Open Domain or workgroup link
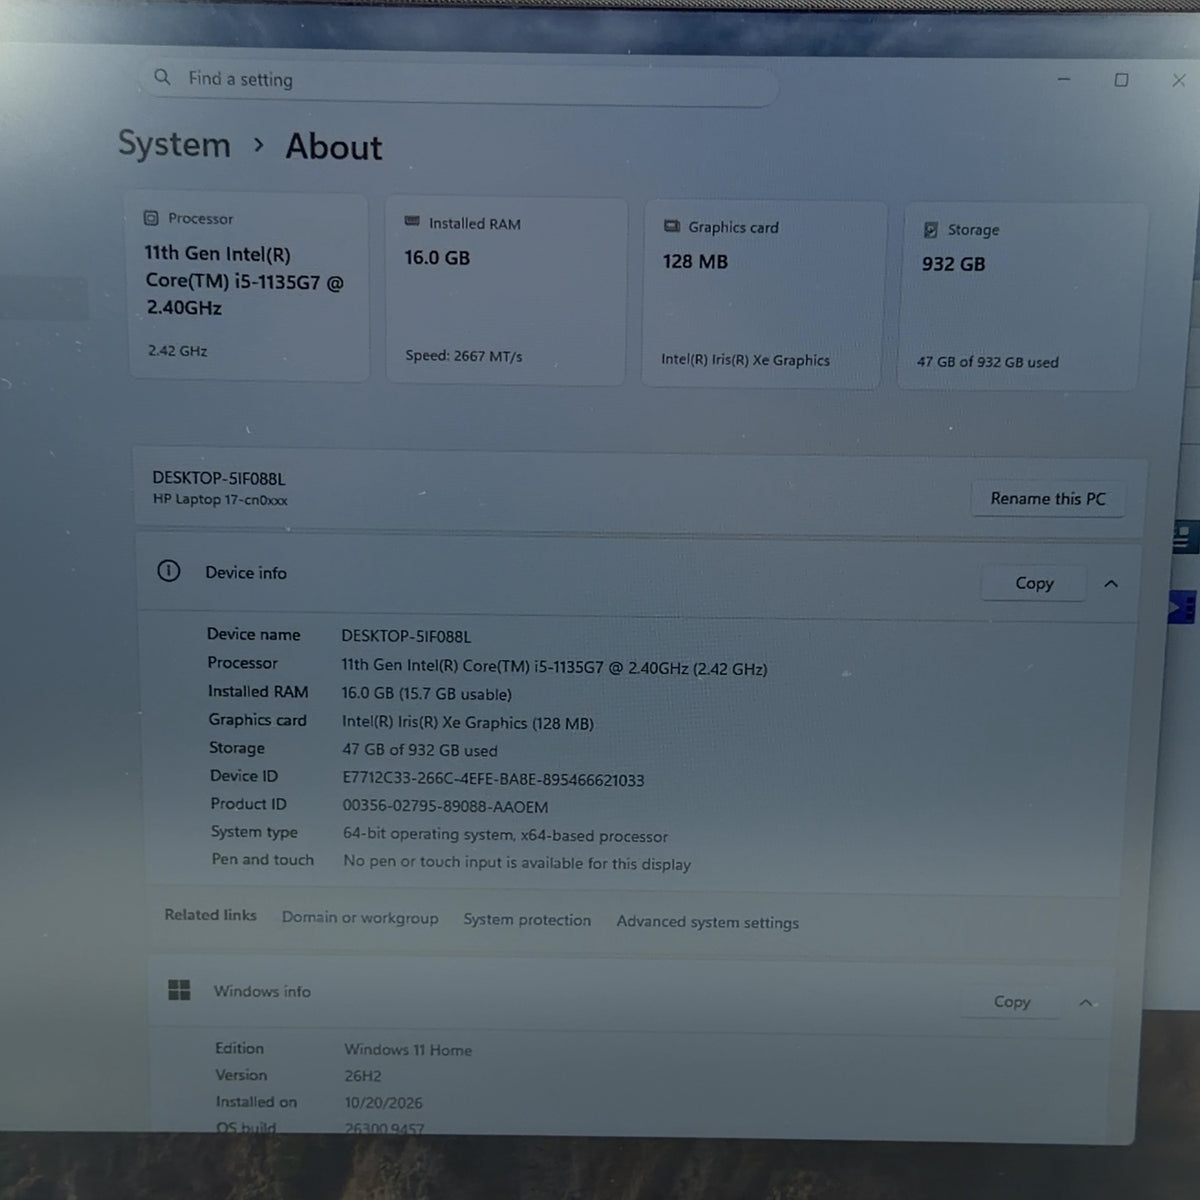Screen dimensions: 1200x1200 click(360, 918)
